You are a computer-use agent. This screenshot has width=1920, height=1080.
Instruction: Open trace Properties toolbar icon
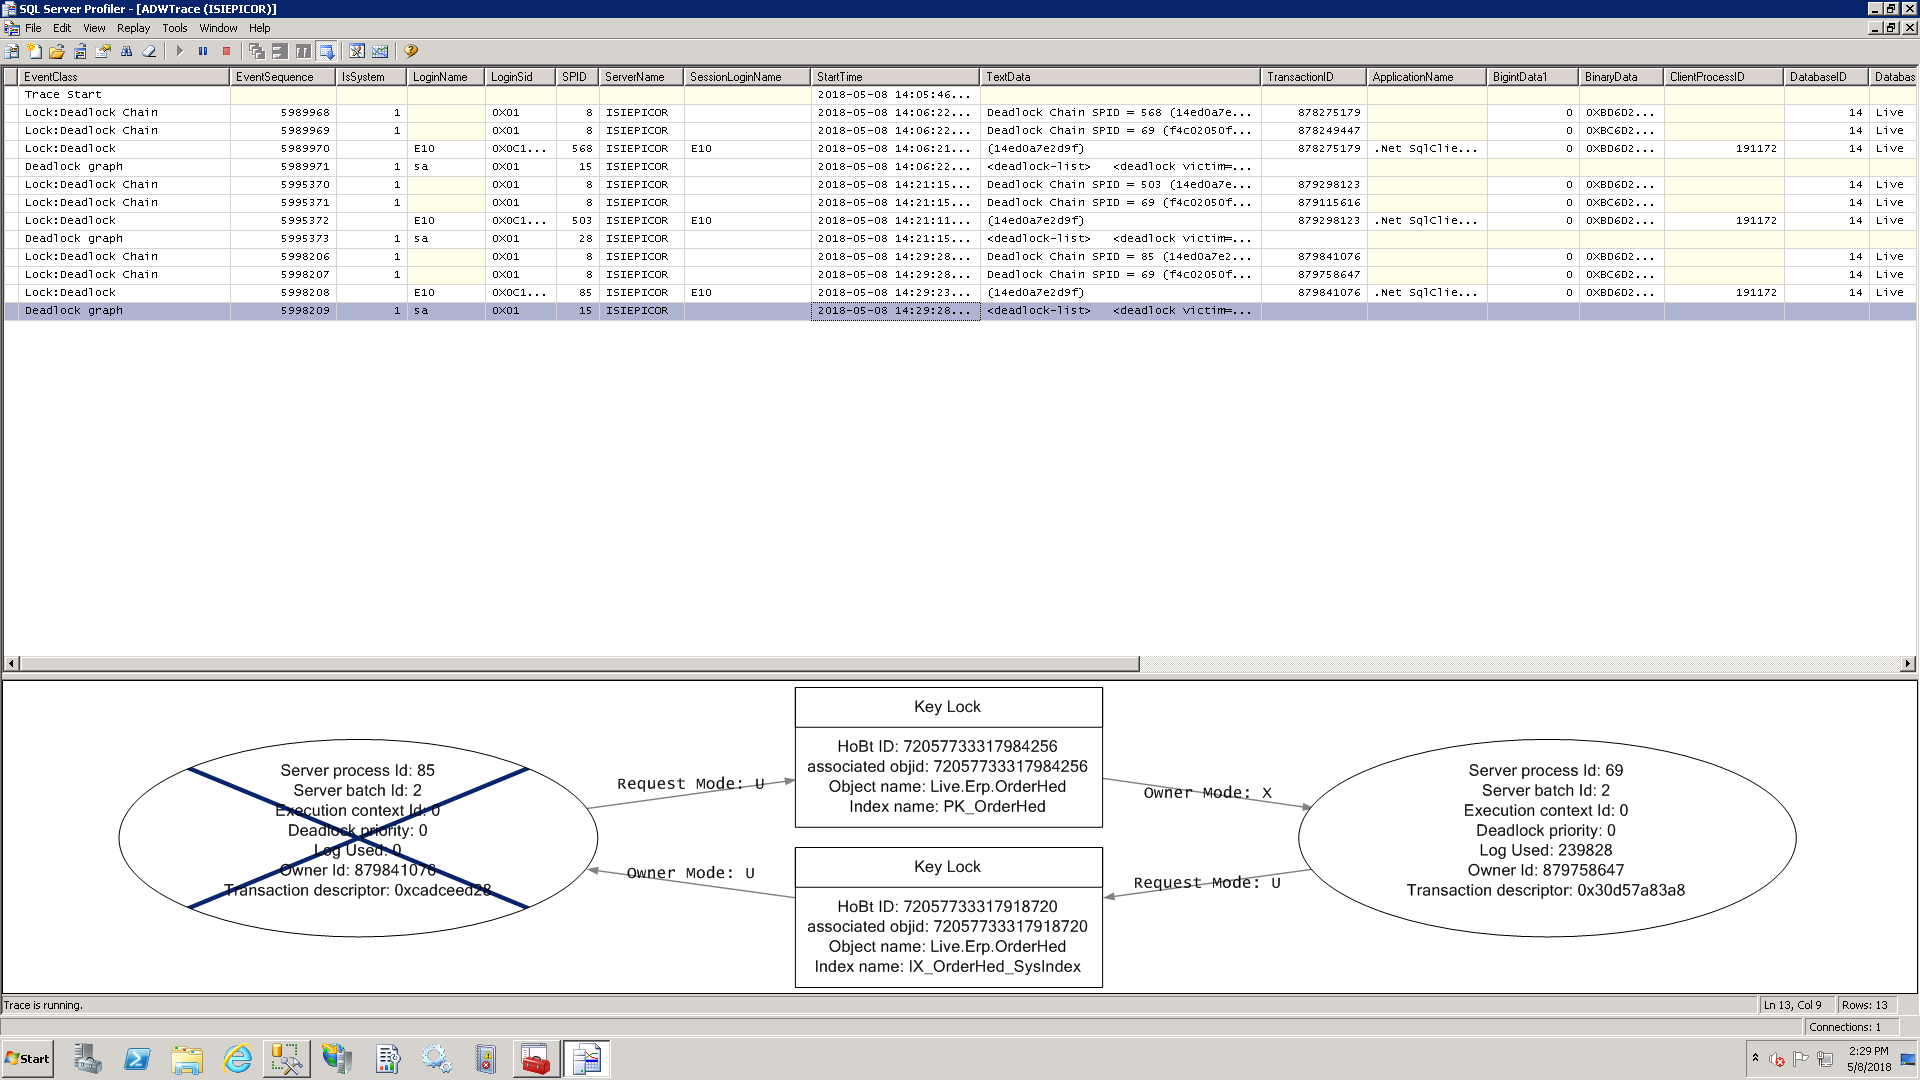pos(103,51)
